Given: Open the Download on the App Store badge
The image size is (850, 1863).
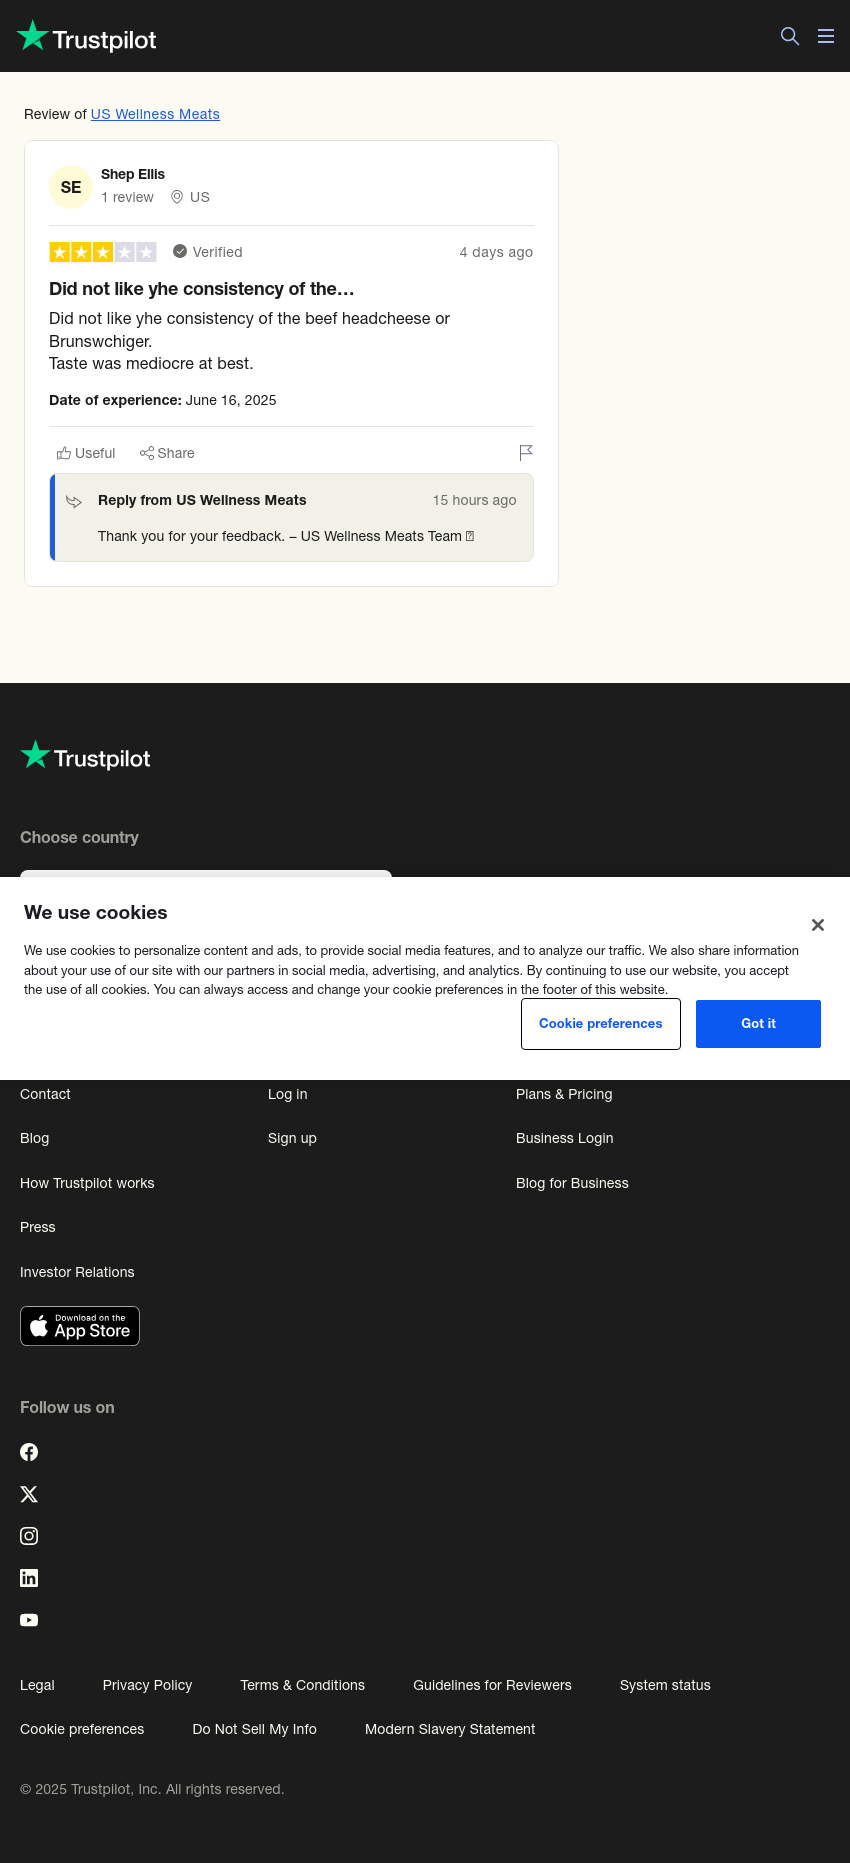Looking at the screenshot, I should [x=80, y=1326].
